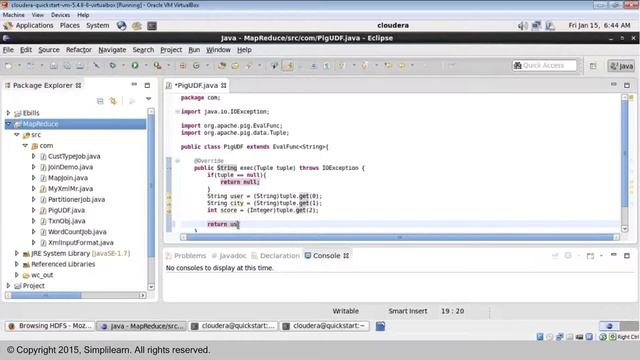
Task: Click the workspace switcher icon in bottom panel
Action: tap(618, 326)
